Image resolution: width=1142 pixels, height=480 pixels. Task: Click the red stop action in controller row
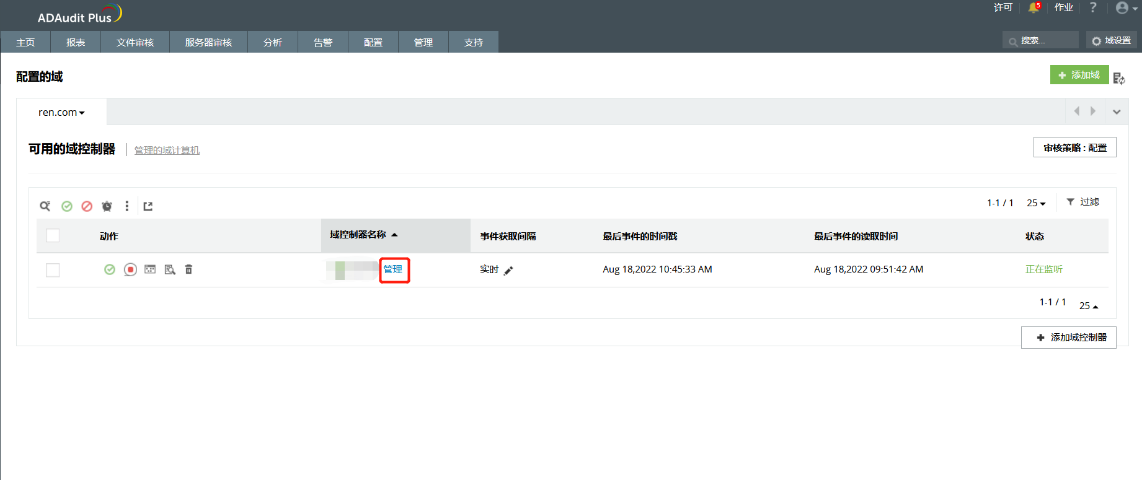click(x=130, y=269)
